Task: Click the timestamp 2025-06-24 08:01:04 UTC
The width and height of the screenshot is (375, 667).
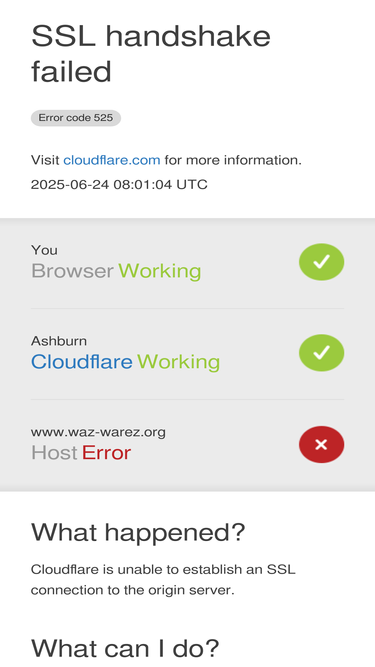Action: point(119,185)
